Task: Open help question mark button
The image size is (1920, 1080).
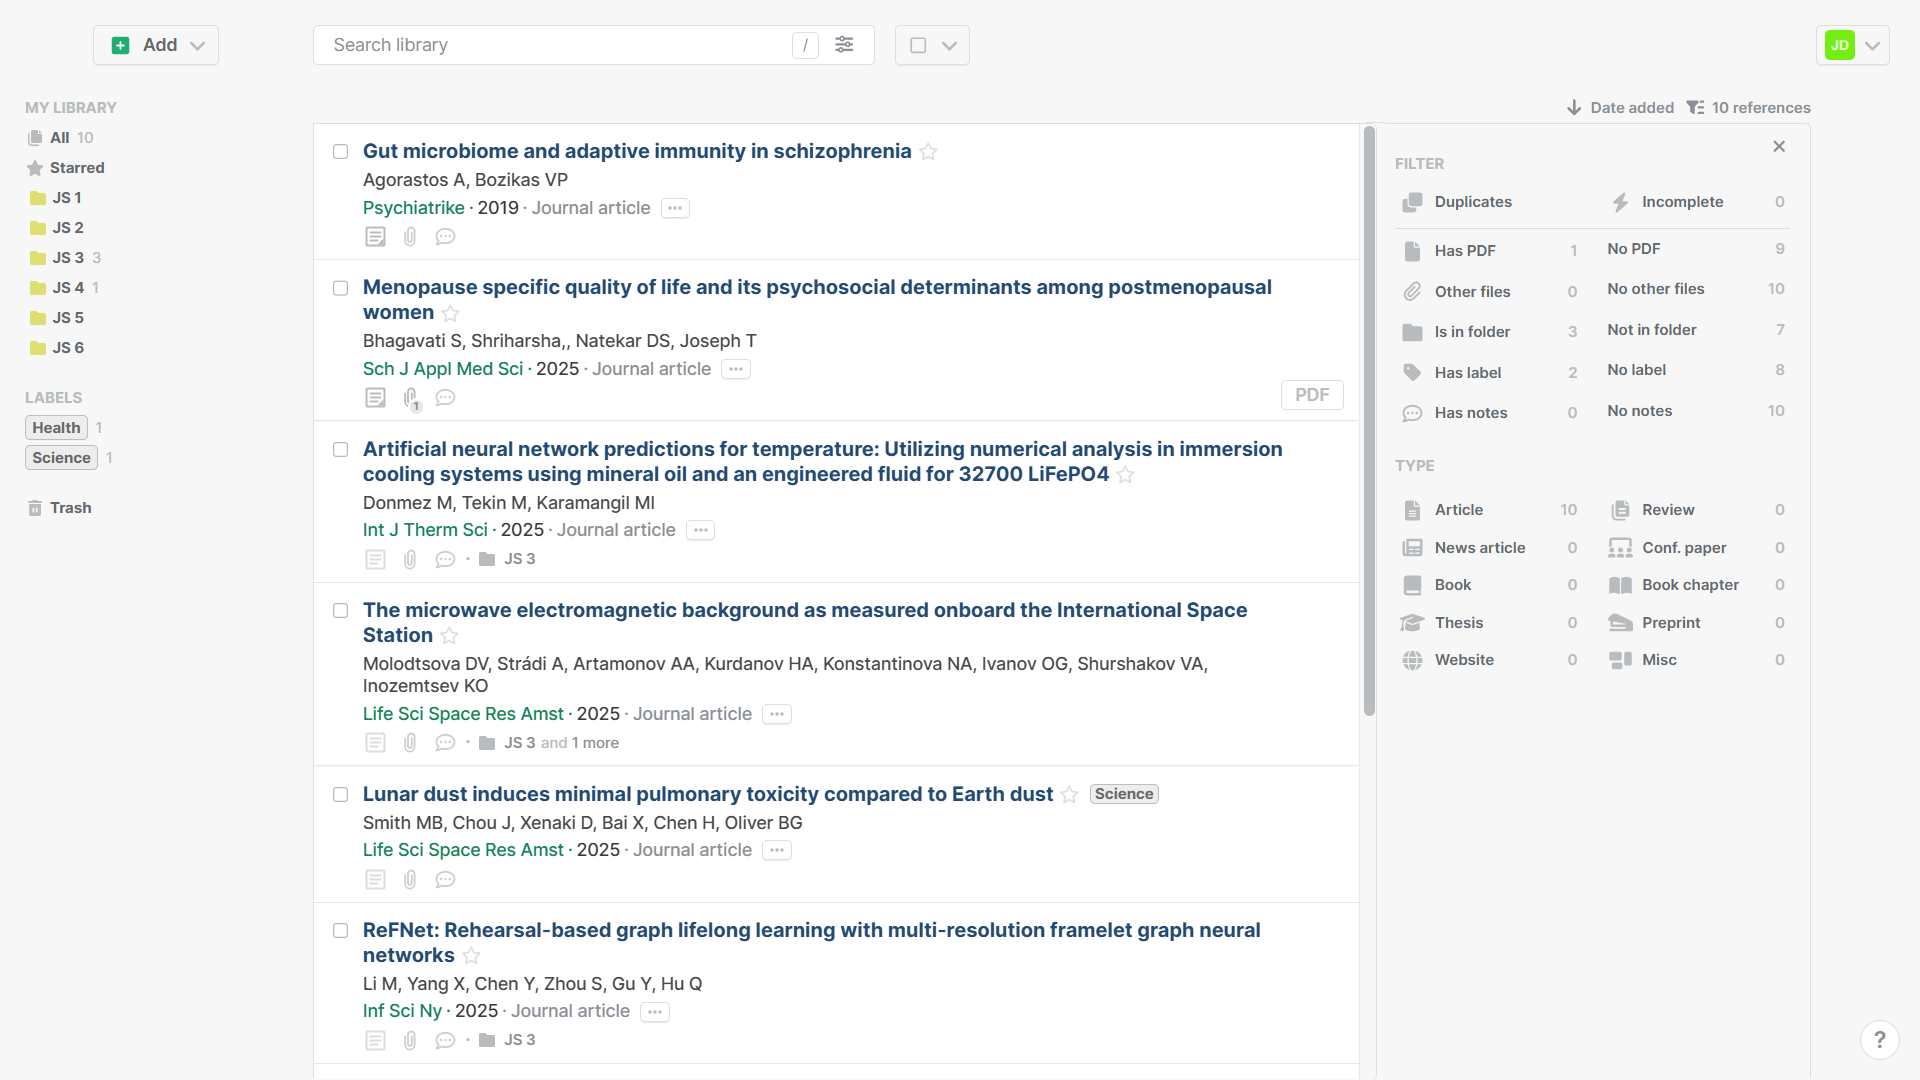Action: 1879,1040
